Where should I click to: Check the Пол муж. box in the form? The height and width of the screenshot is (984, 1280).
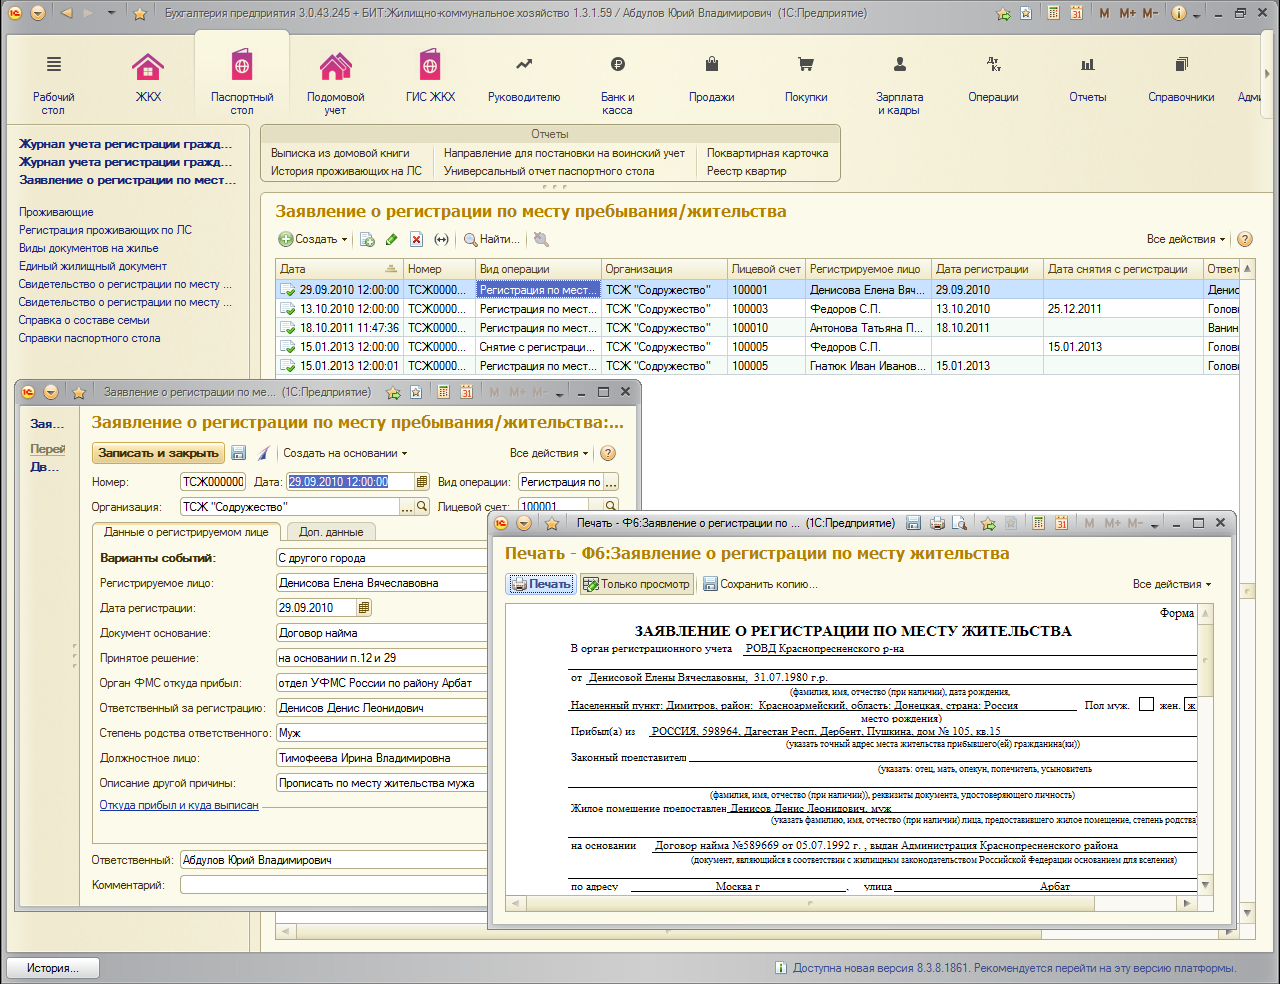1146,705
